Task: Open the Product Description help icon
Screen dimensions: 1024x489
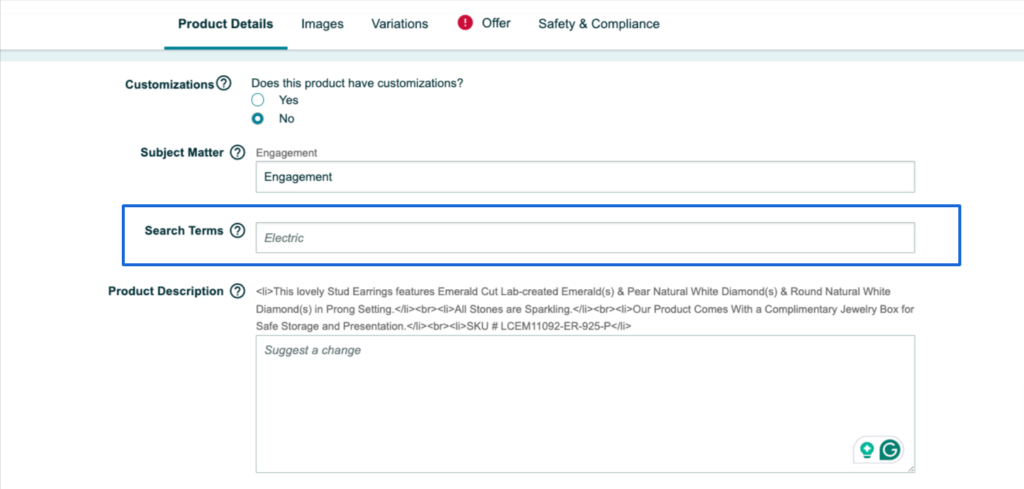Action: [238, 291]
